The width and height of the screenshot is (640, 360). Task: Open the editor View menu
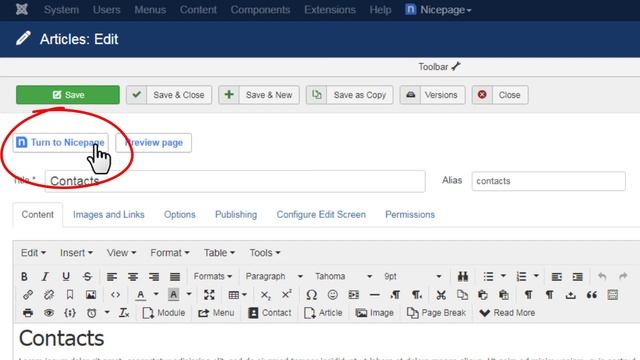121,253
